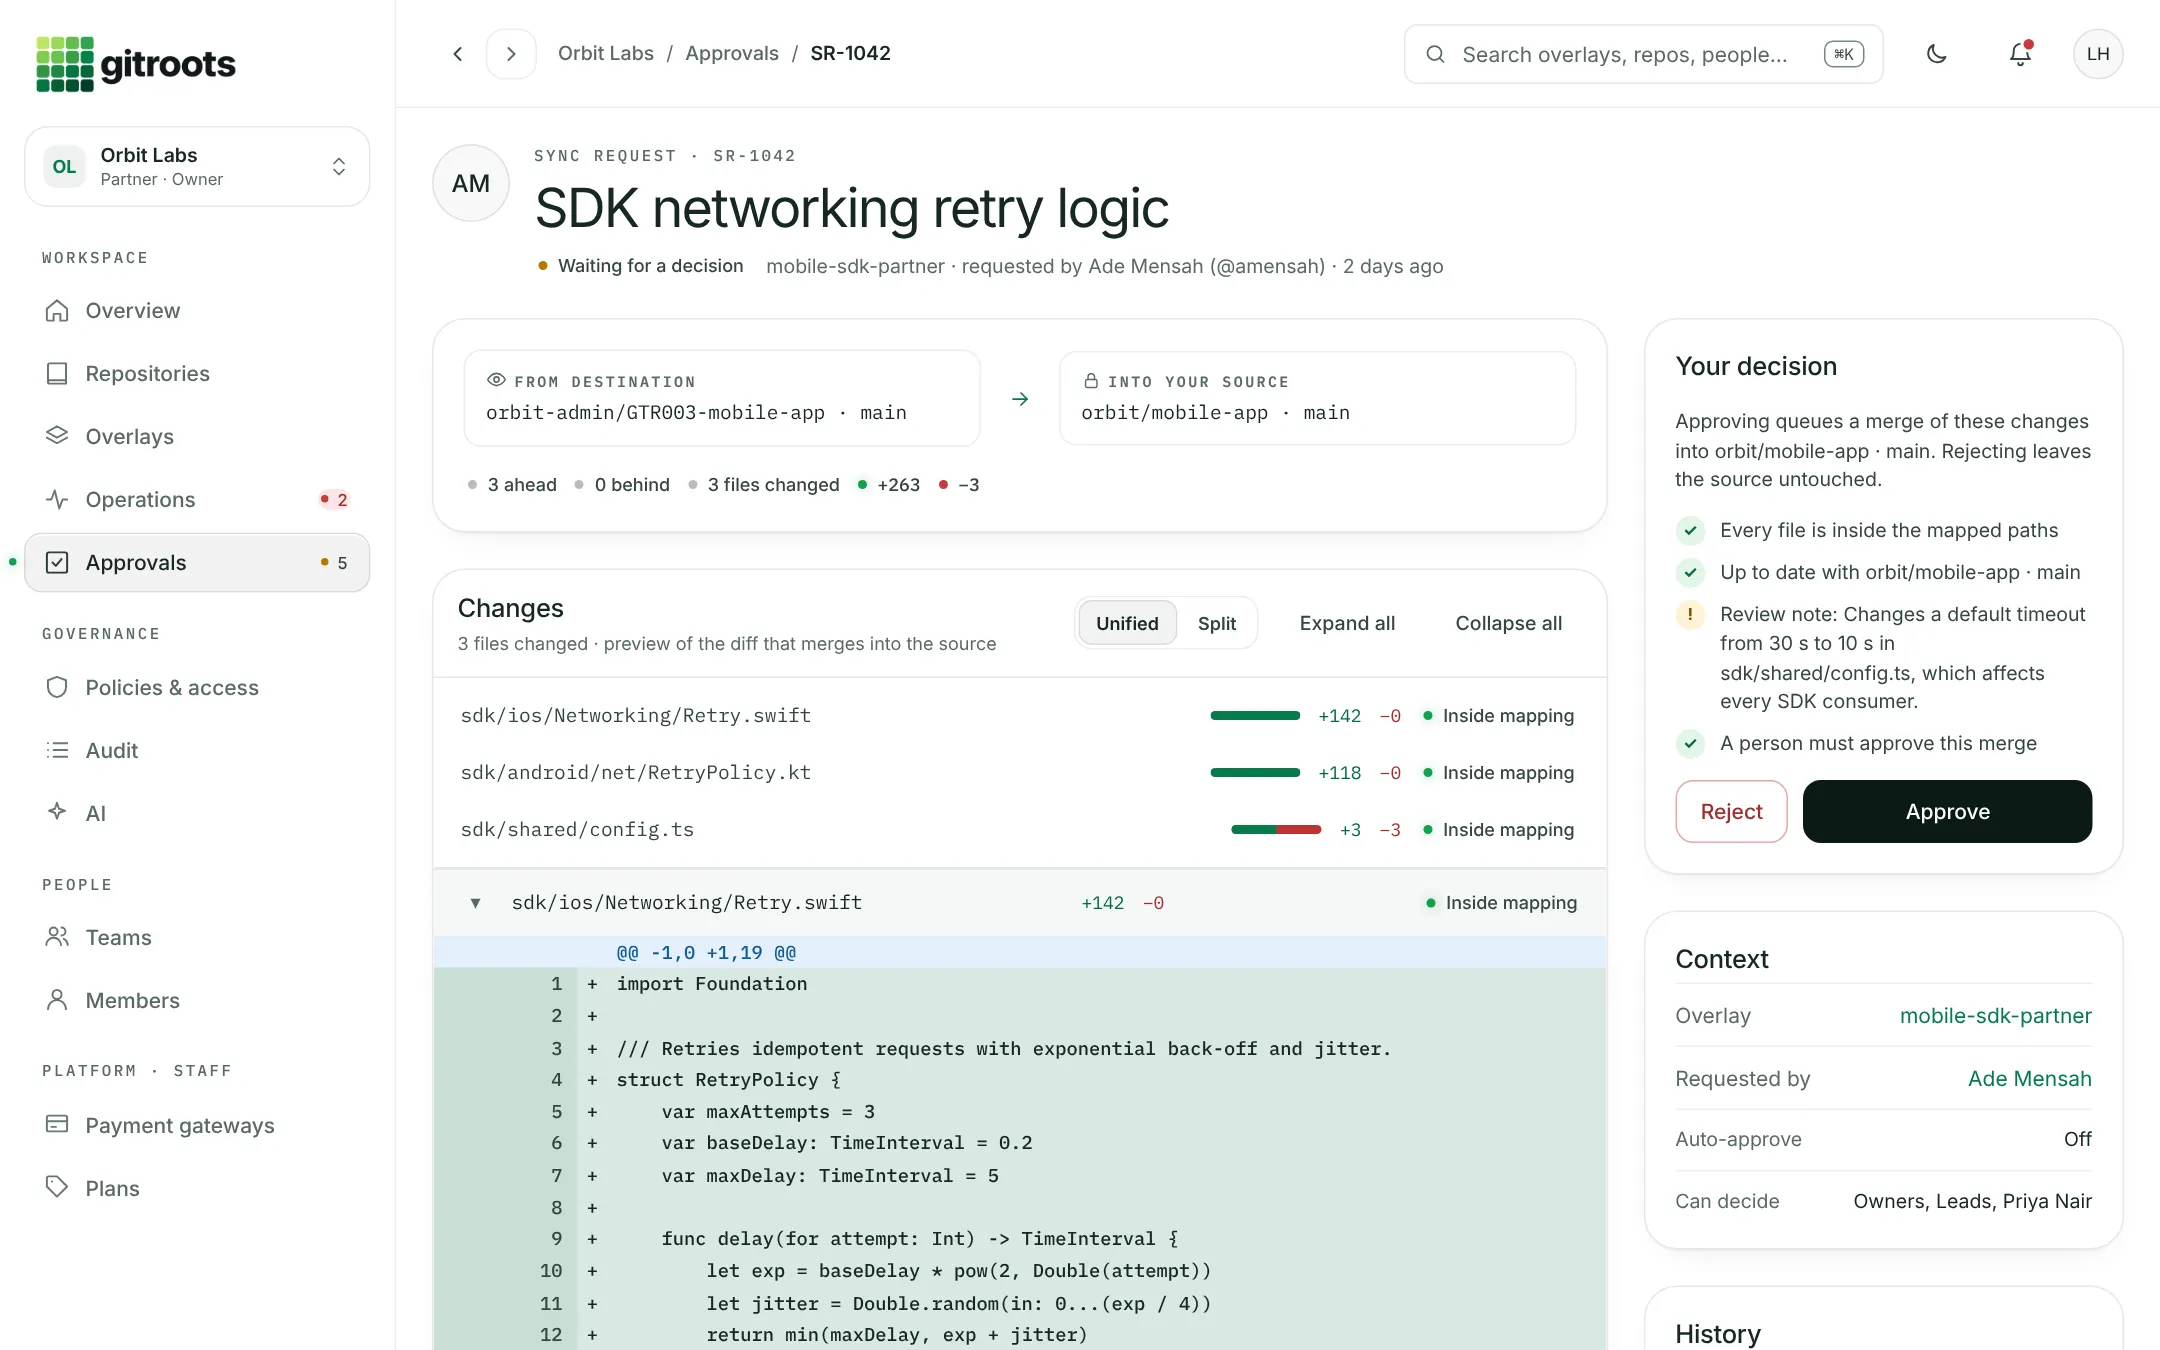Click the AM requester avatar
2160x1350 pixels.
[x=471, y=183]
